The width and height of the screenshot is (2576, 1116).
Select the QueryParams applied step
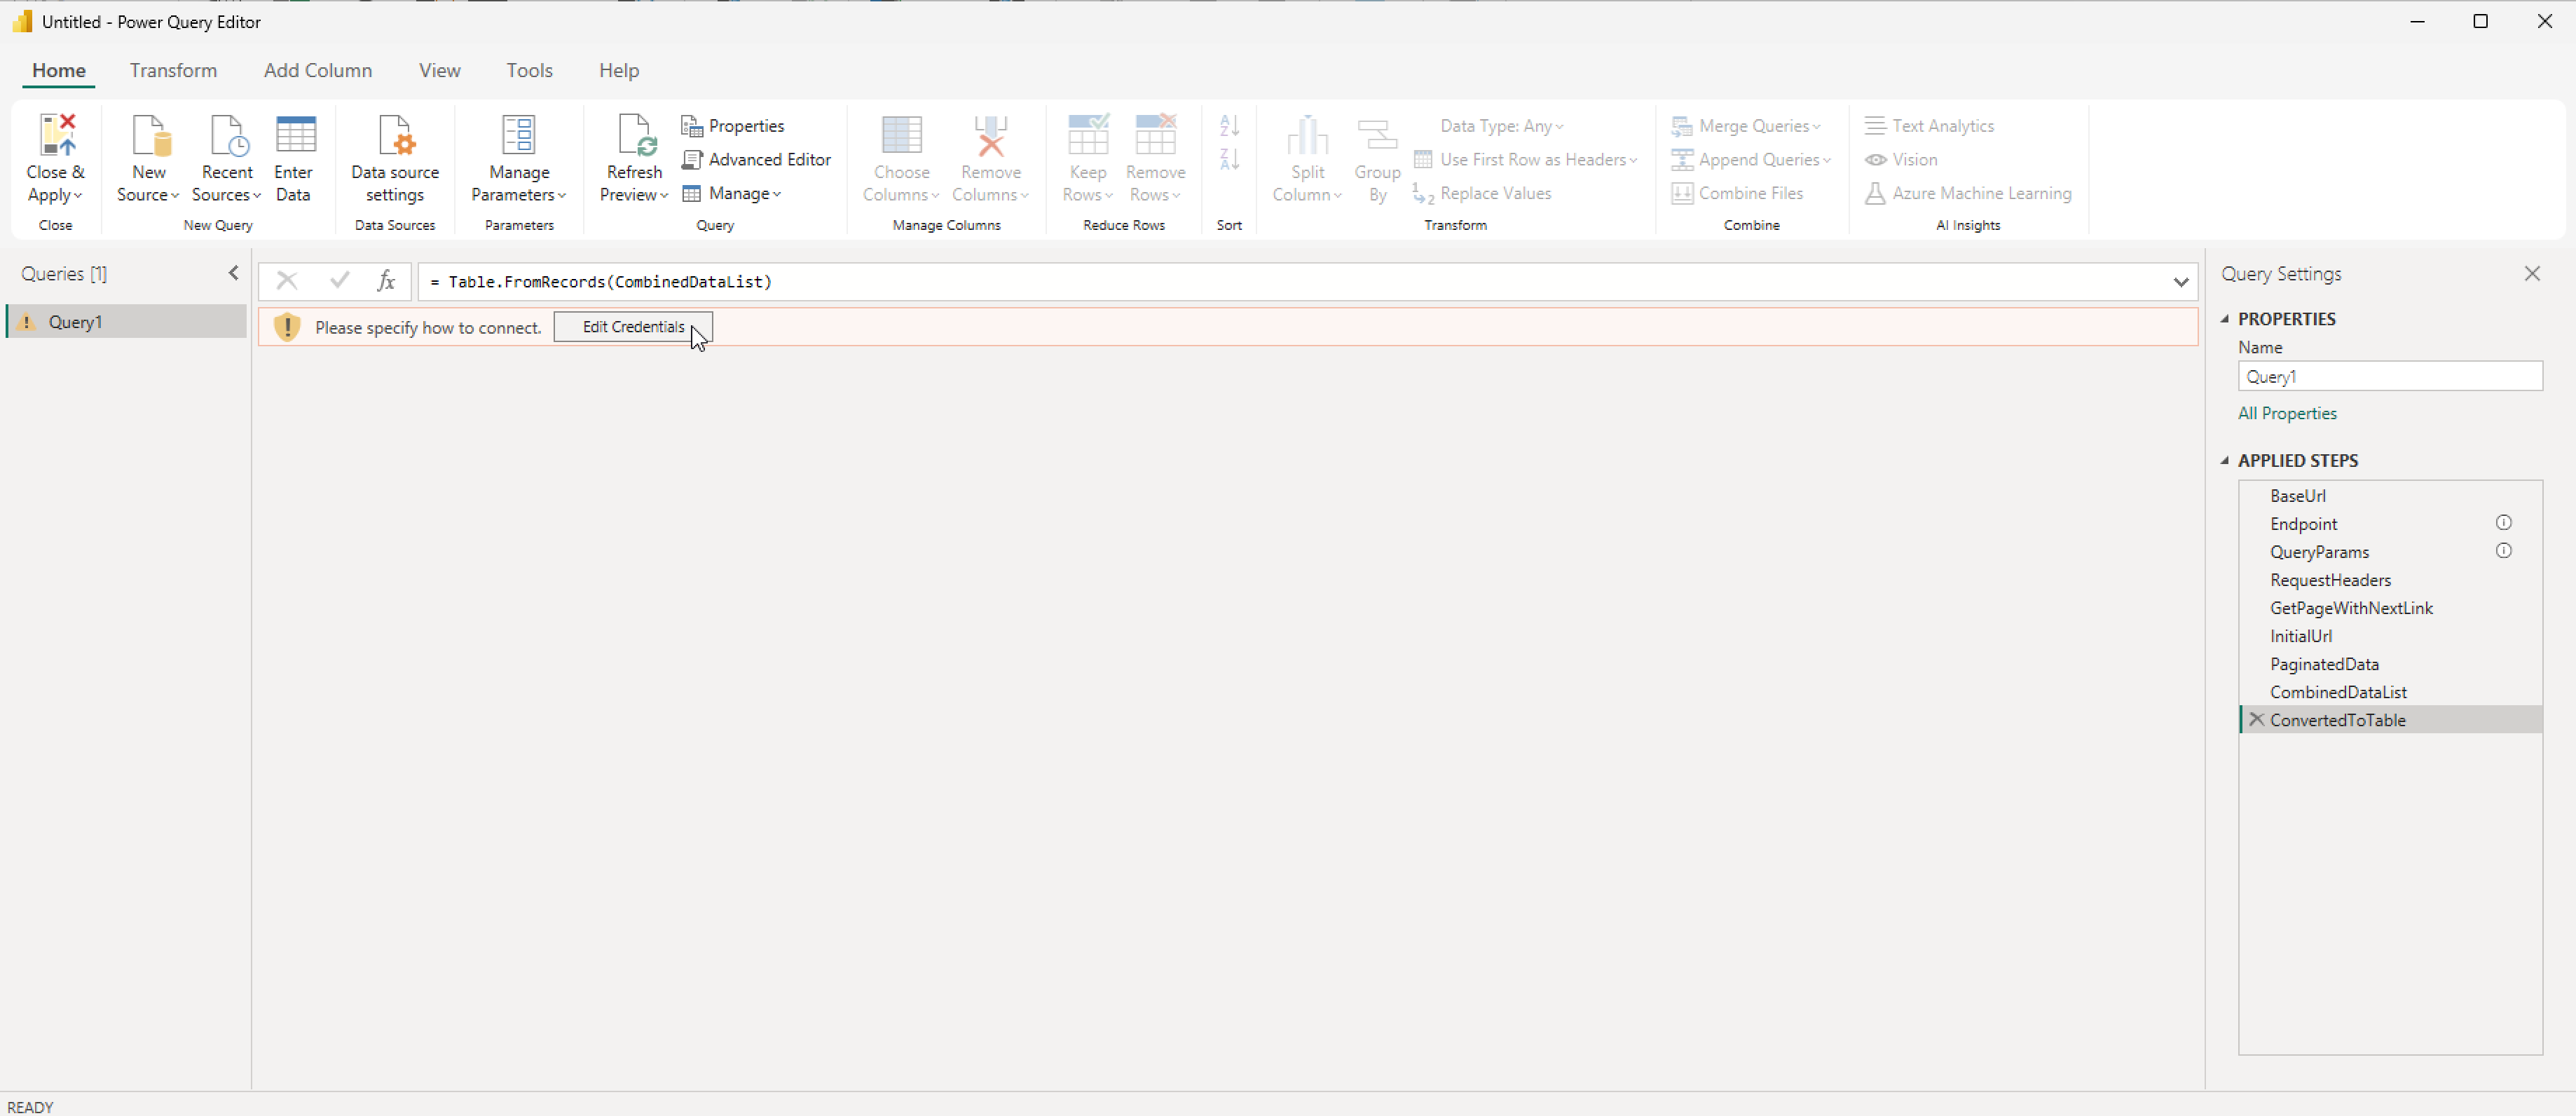tap(2390, 551)
